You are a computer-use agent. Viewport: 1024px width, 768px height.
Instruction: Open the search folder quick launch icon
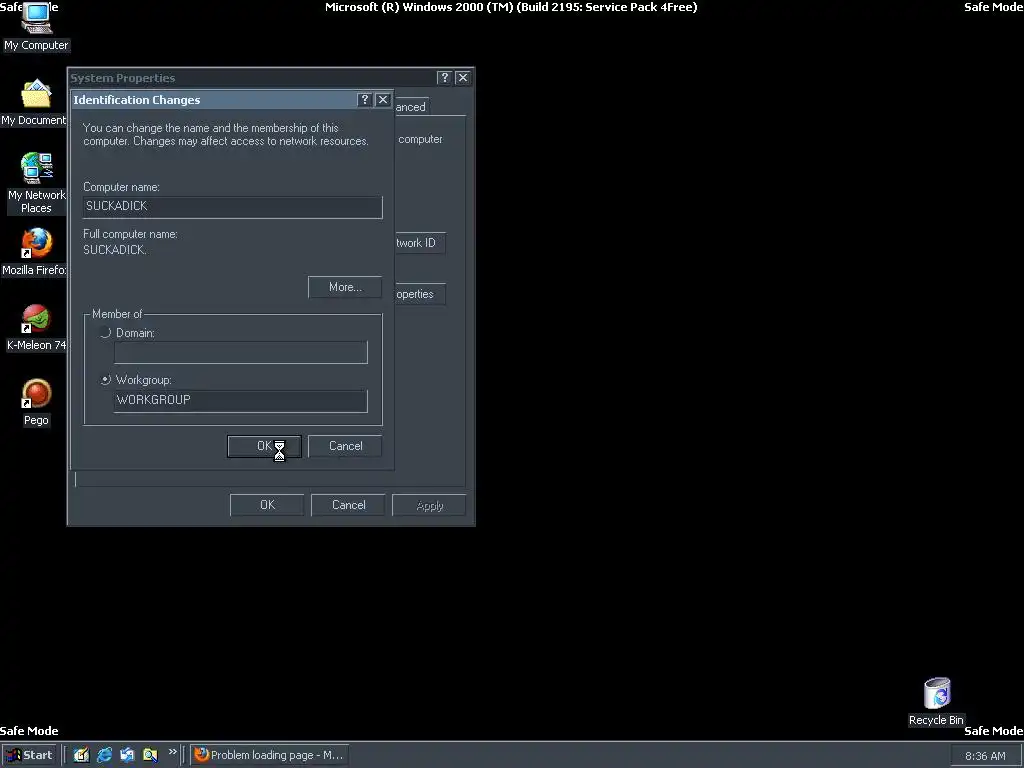(x=150, y=755)
